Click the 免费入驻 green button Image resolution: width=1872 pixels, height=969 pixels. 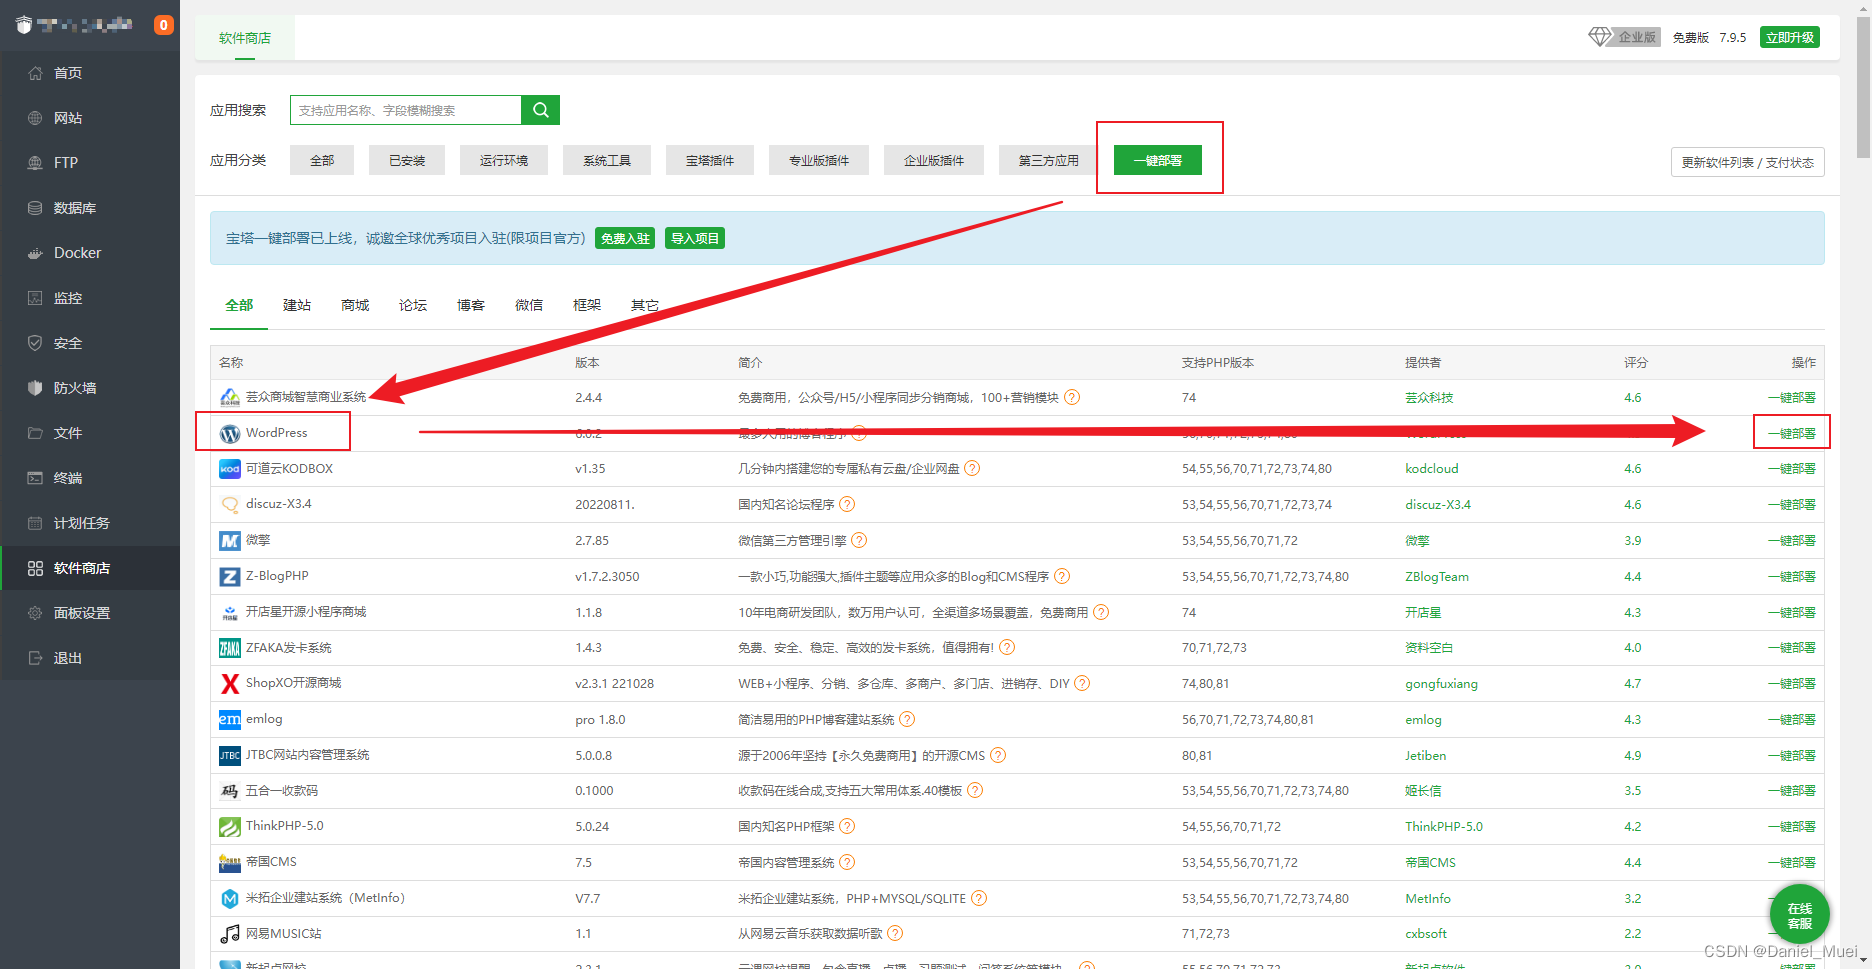coord(625,238)
